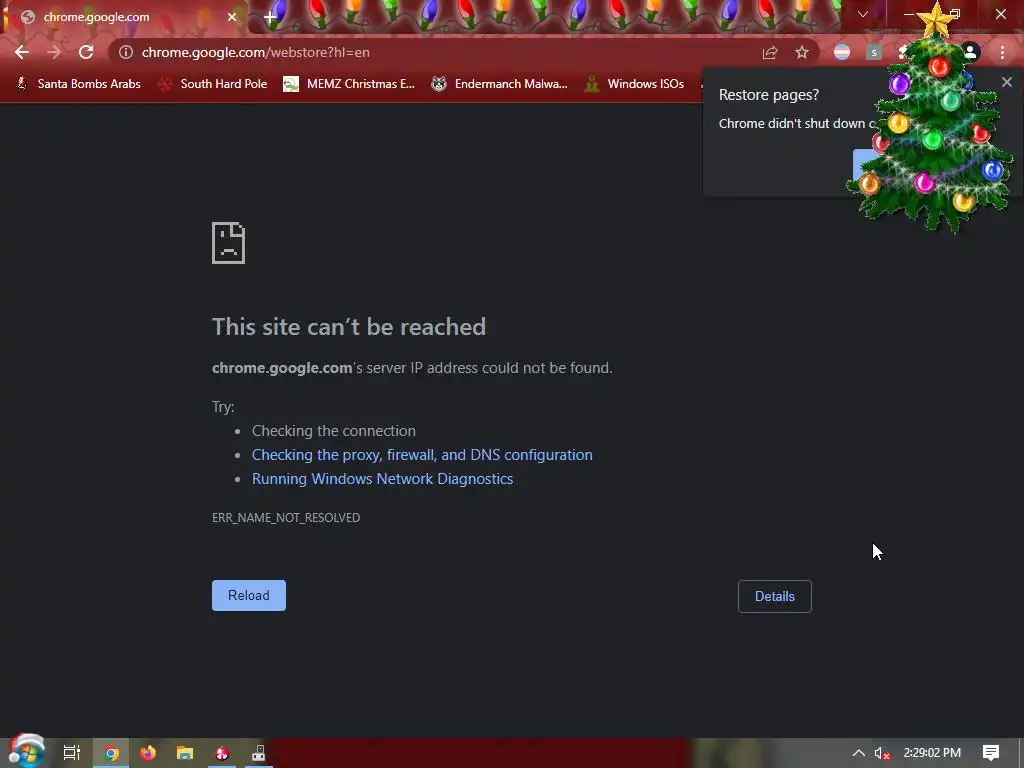
Task: Open the Chrome profile avatar icon
Action: [x=970, y=52]
